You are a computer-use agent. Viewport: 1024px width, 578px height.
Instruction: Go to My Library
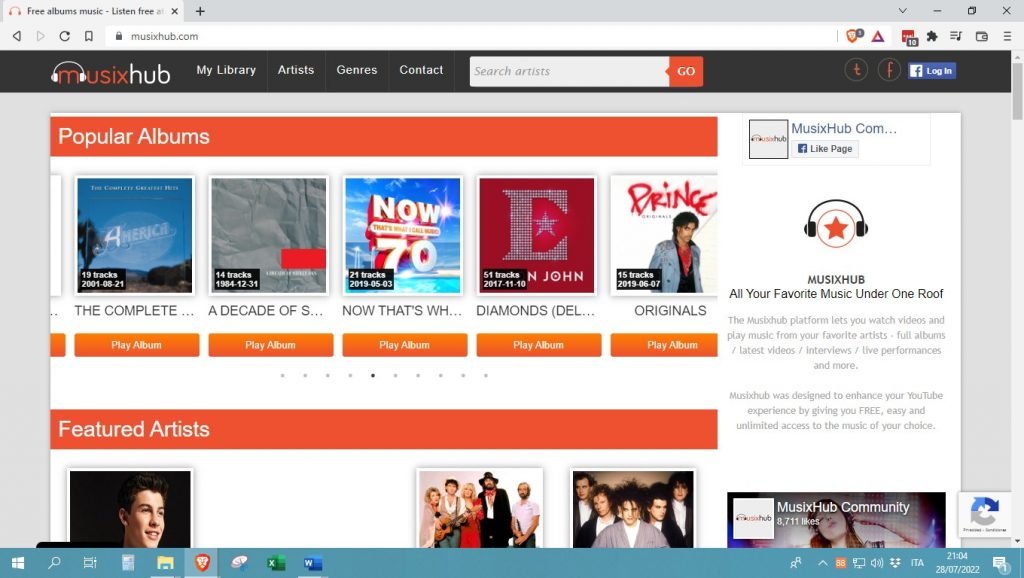pos(226,70)
